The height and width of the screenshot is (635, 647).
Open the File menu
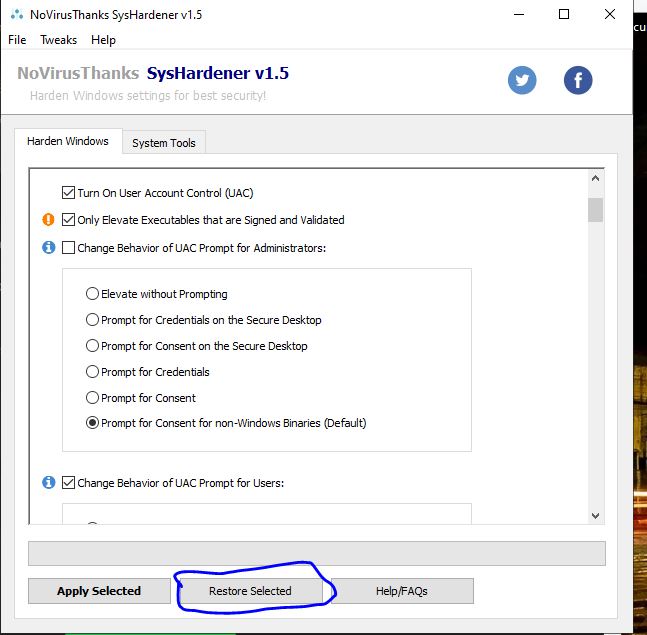(x=17, y=40)
